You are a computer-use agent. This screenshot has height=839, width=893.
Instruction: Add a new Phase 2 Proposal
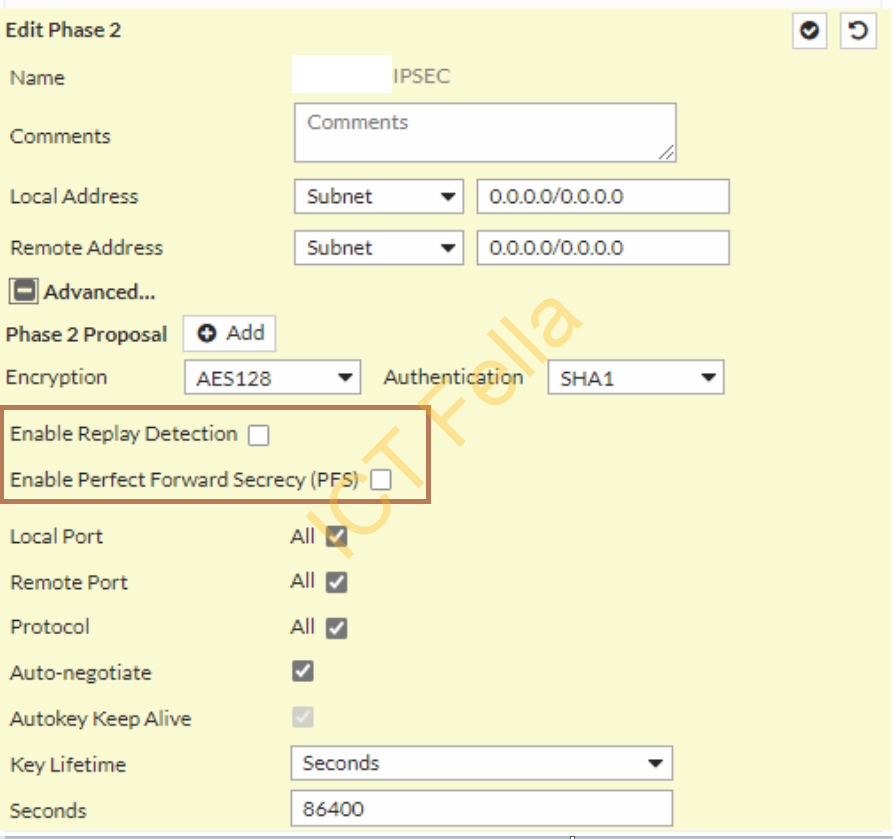coord(230,334)
